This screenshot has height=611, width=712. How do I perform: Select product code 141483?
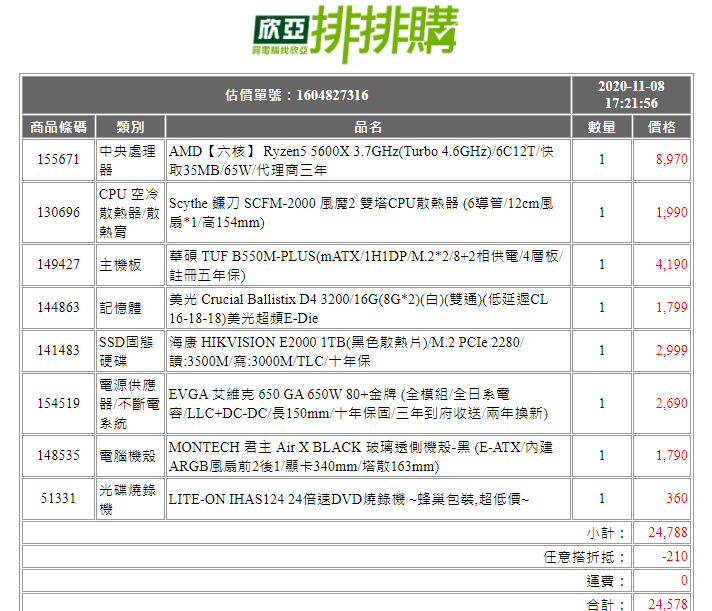[59, 350]
